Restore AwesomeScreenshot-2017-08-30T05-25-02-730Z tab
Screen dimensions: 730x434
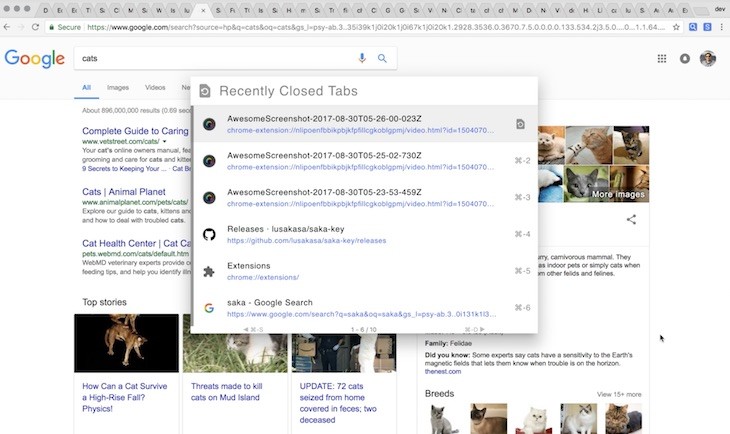[x=365, y=161]
